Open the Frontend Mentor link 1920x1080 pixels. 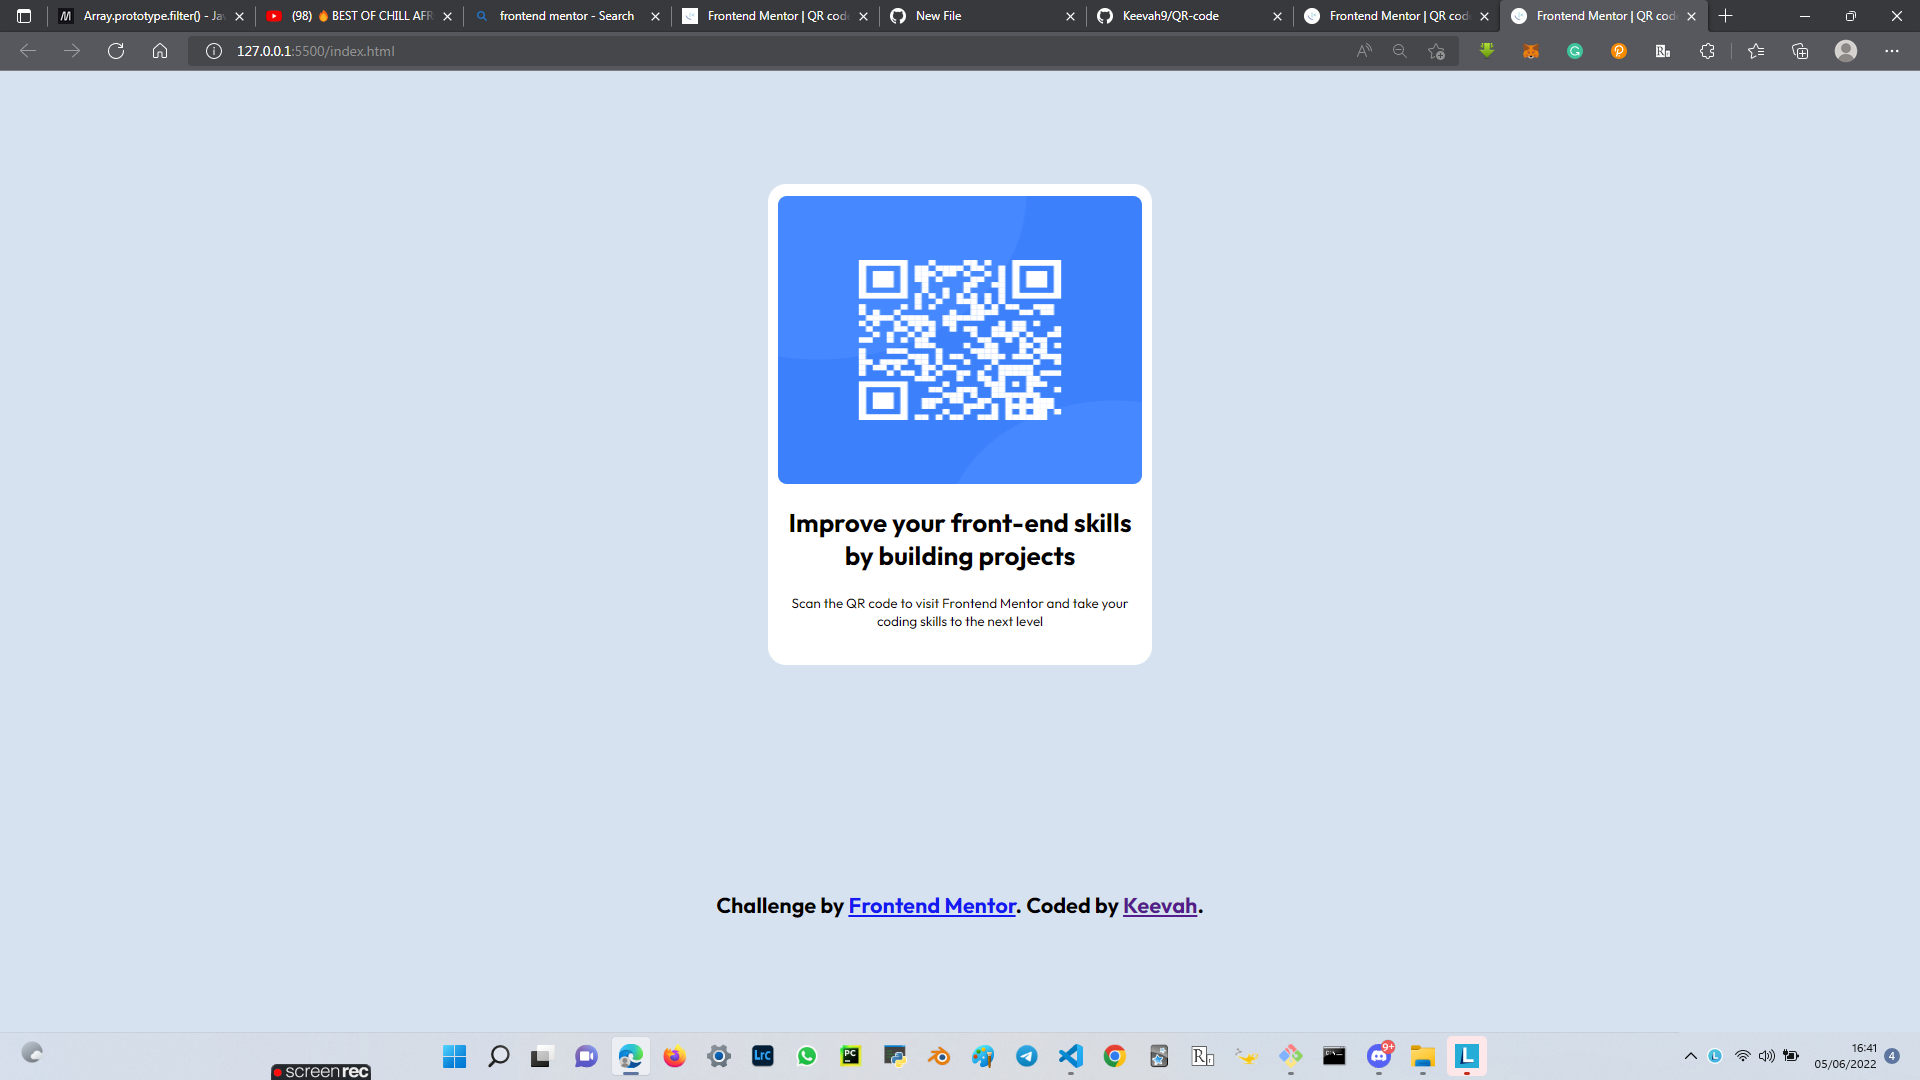click(931, 905)
